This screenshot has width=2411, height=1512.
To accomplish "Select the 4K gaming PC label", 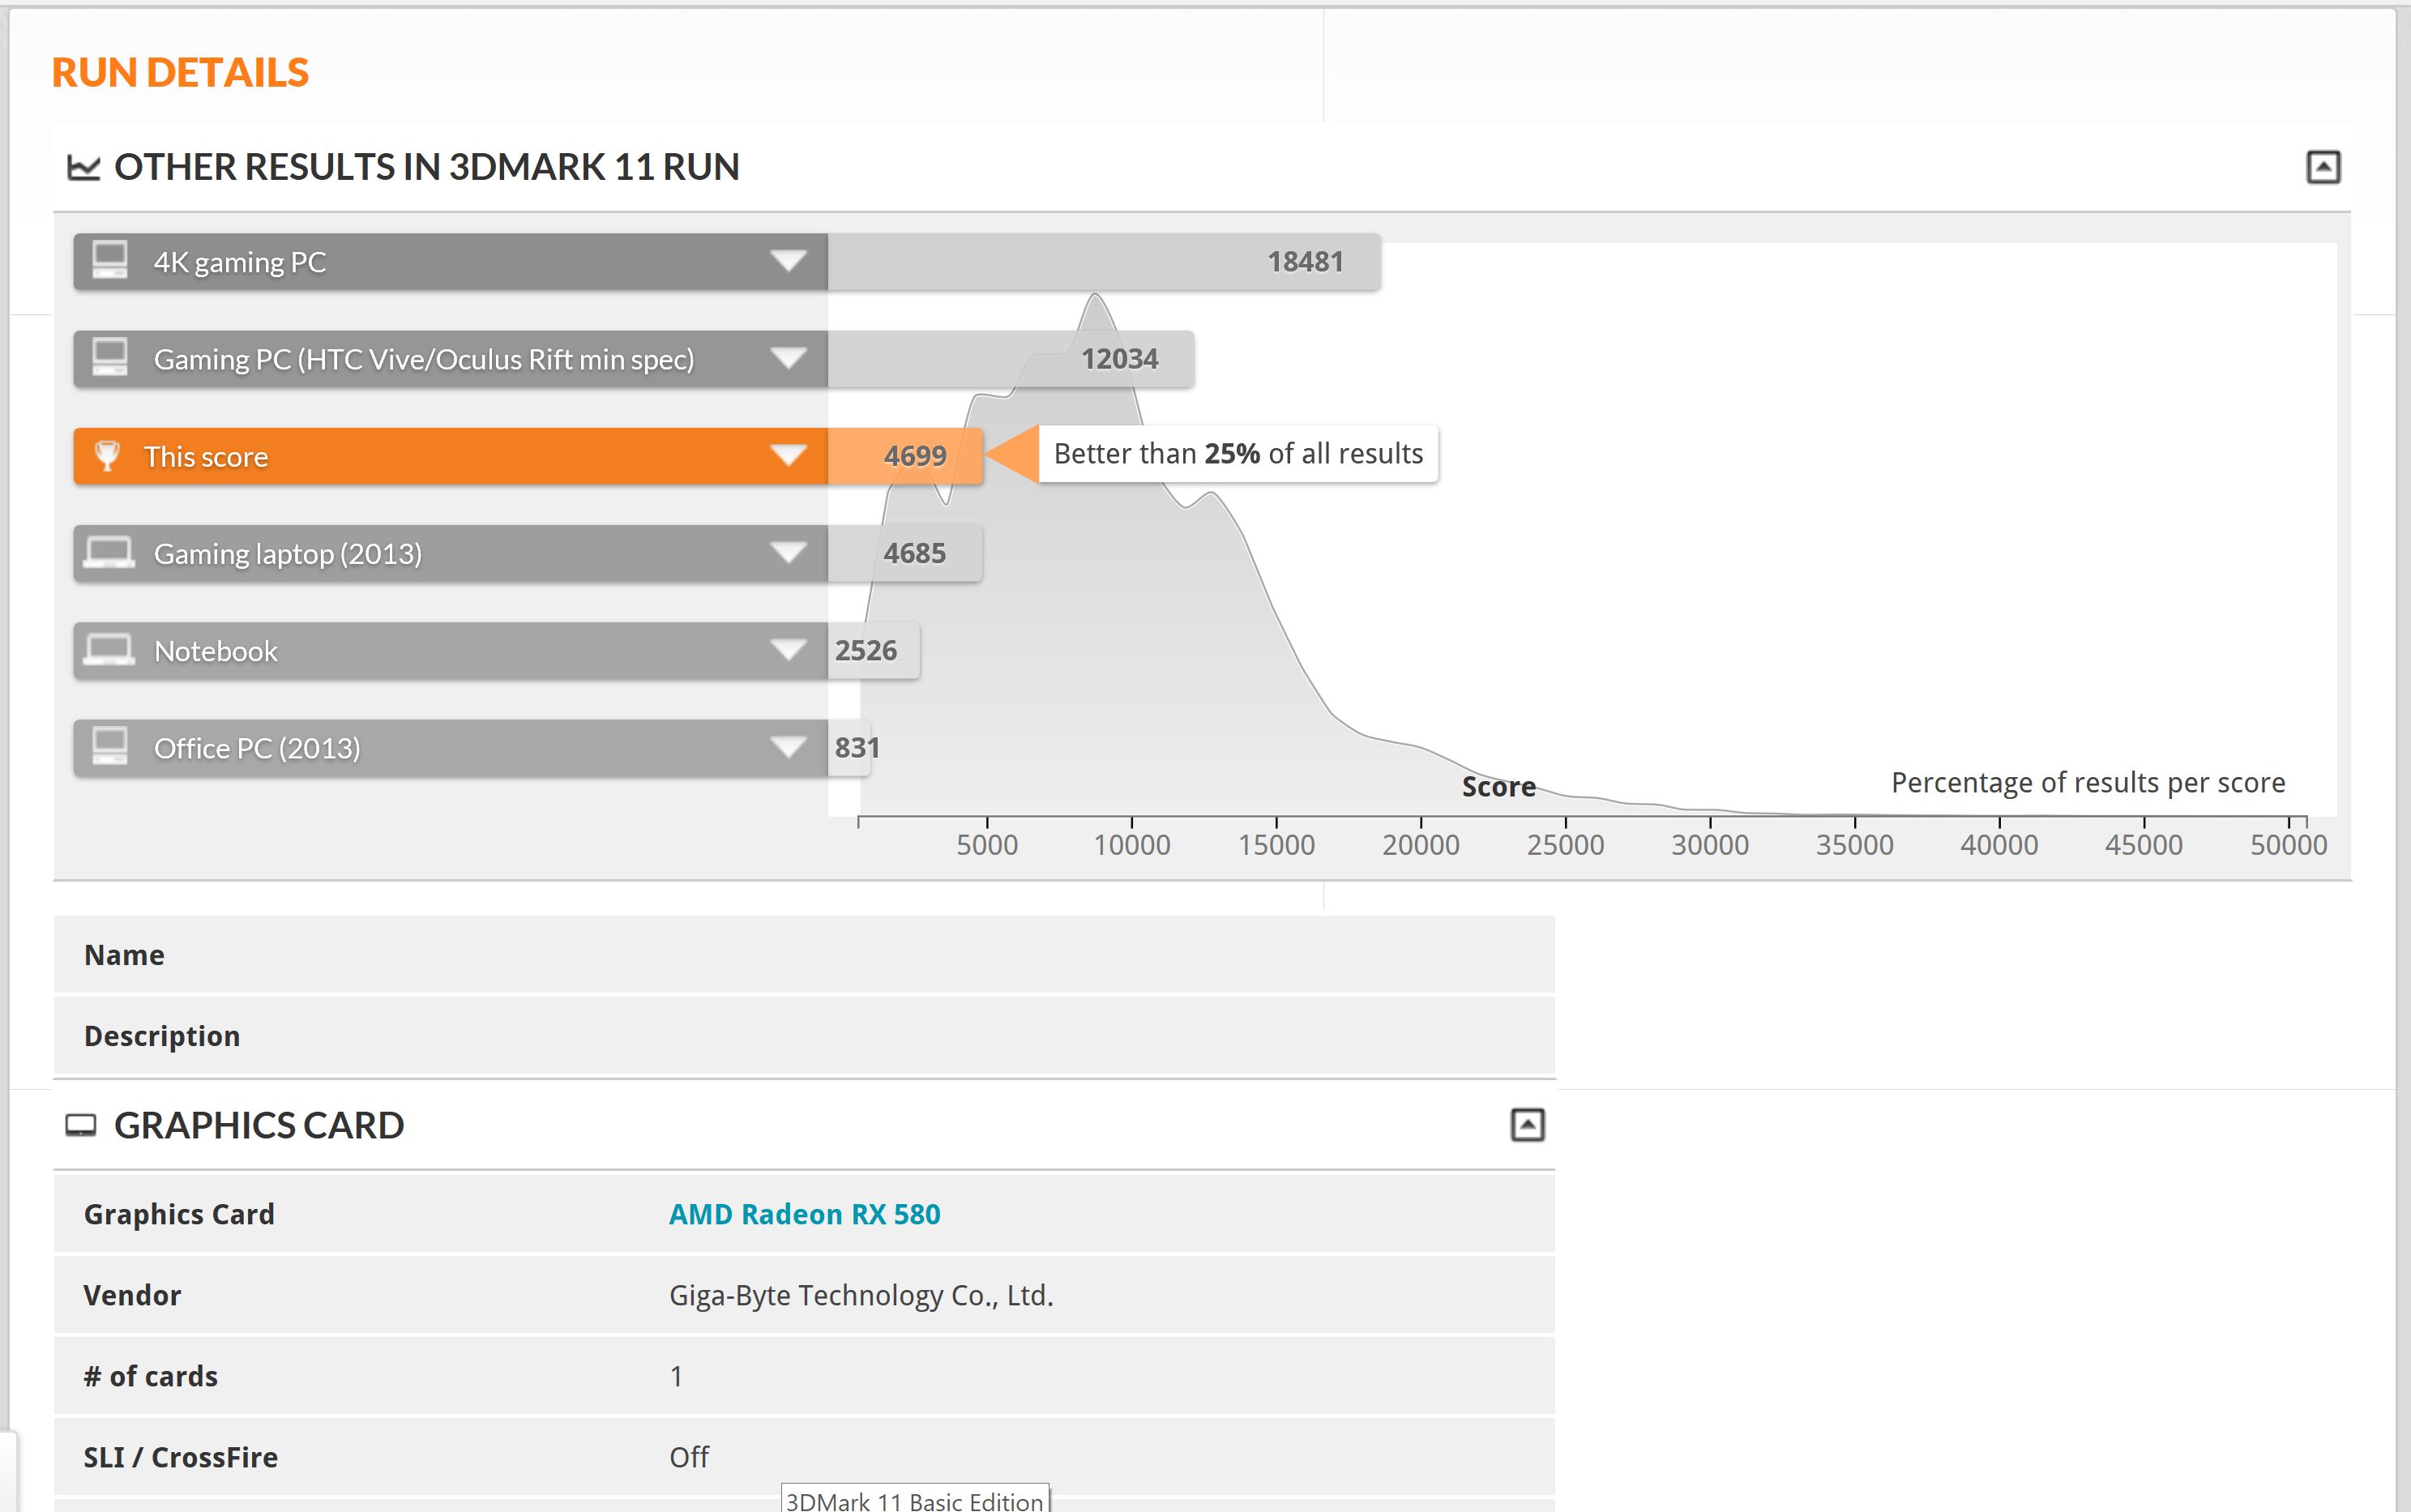I will [240, 262].
